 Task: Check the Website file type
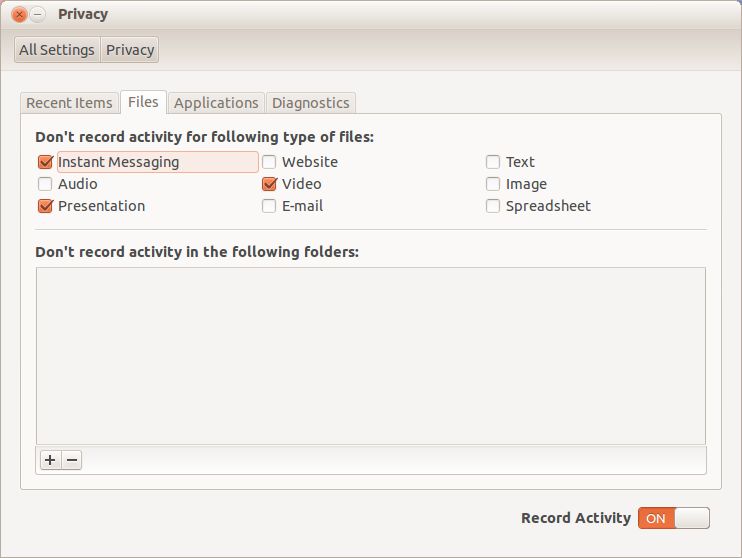(x=269, y=162)
